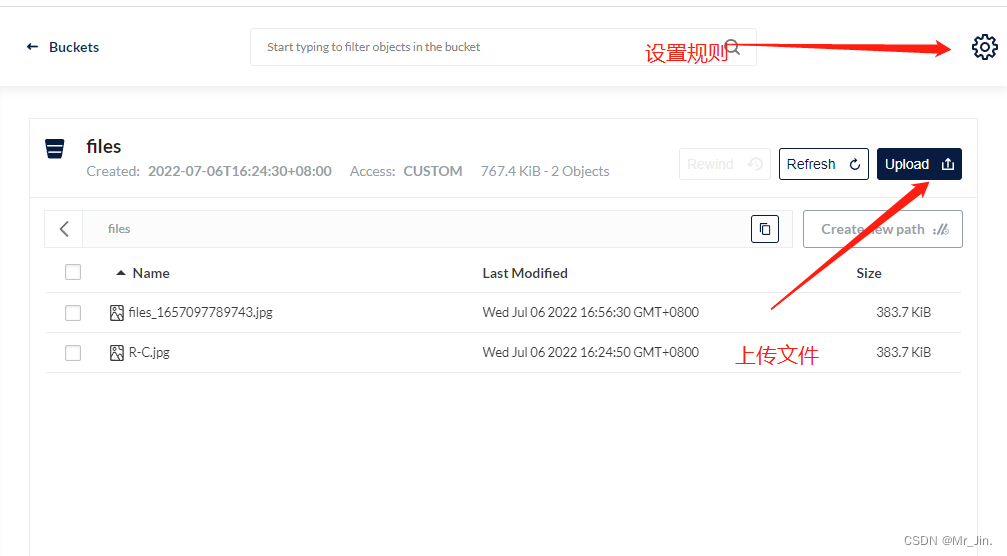Click the Created timestamp value
The width and height of the screenshot is (1007, 556).
[x=240, y=171]
